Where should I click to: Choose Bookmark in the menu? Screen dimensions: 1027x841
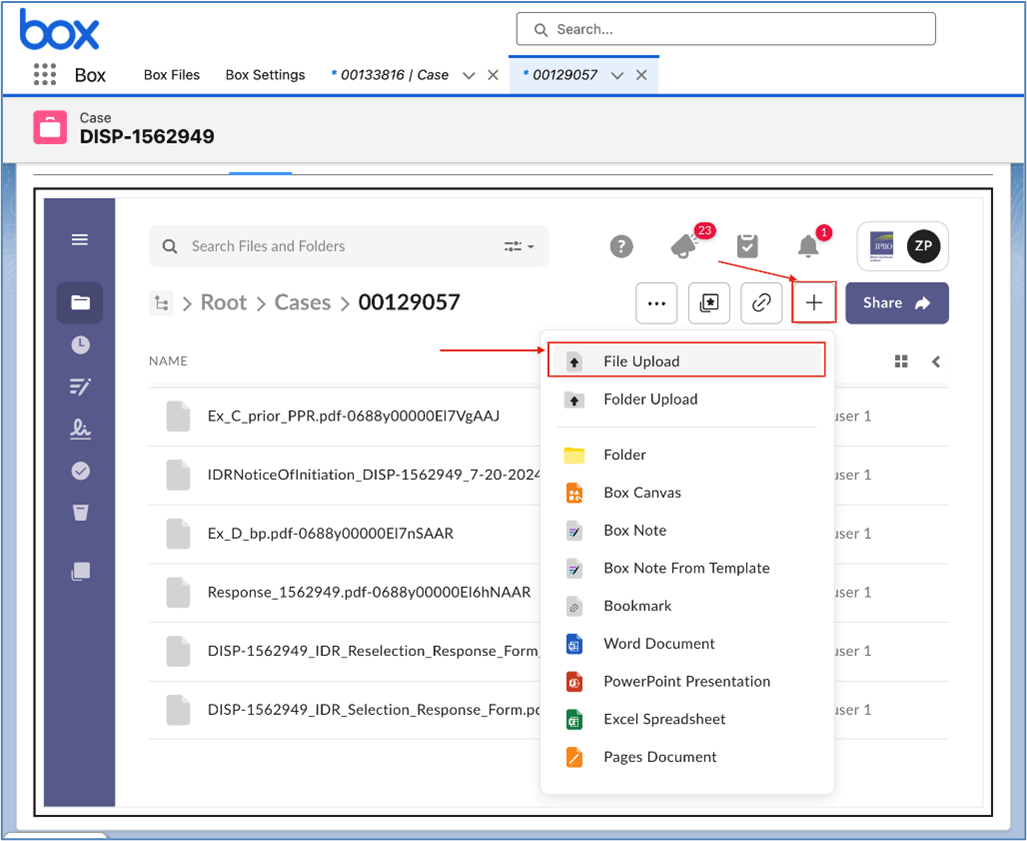[686, 606]
